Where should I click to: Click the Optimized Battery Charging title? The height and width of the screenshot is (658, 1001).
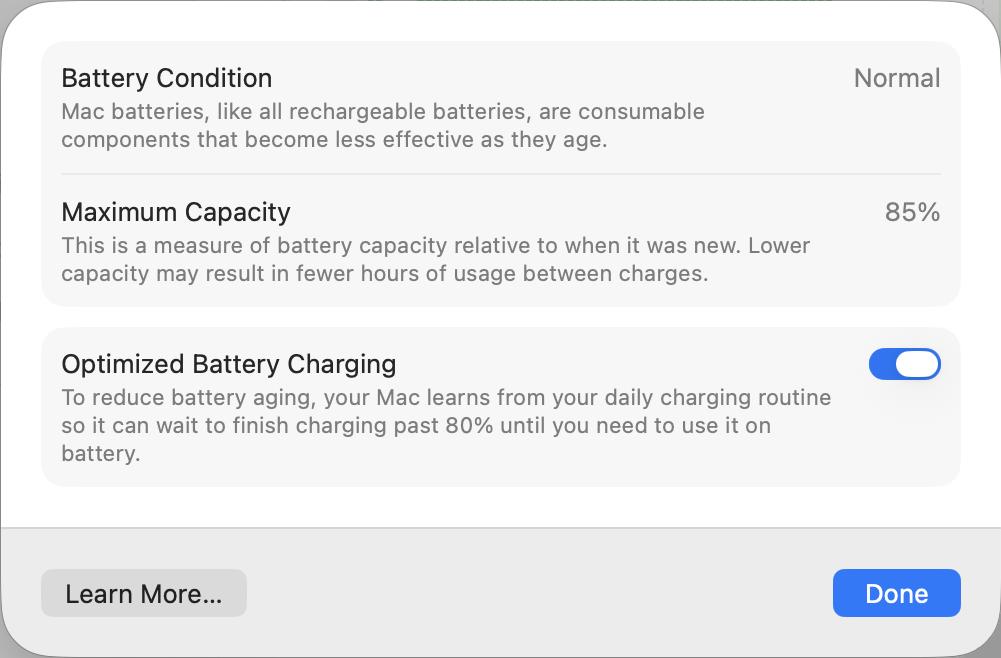click(x=228, y=363)
